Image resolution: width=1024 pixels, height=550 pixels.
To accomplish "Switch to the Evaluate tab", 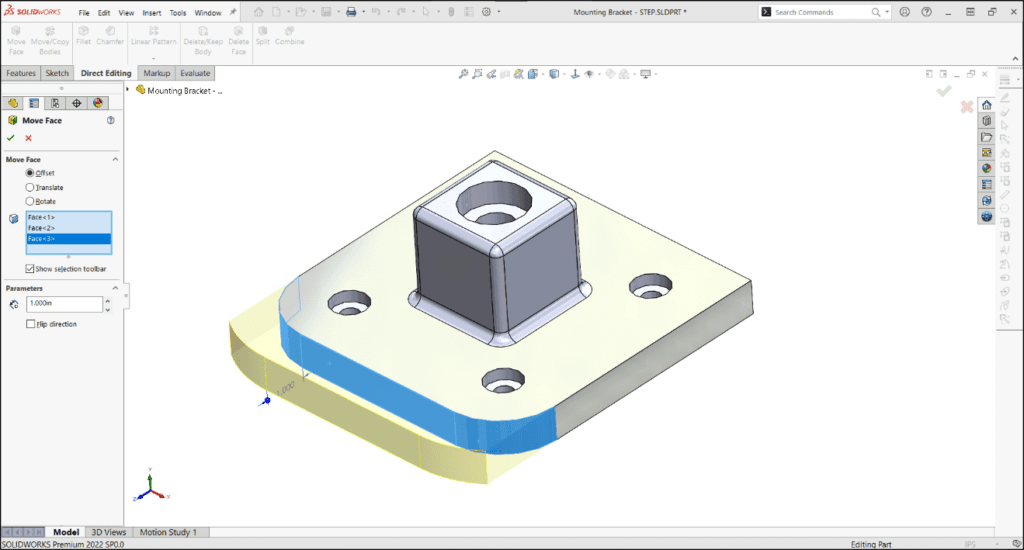I will tap(195, 73).
